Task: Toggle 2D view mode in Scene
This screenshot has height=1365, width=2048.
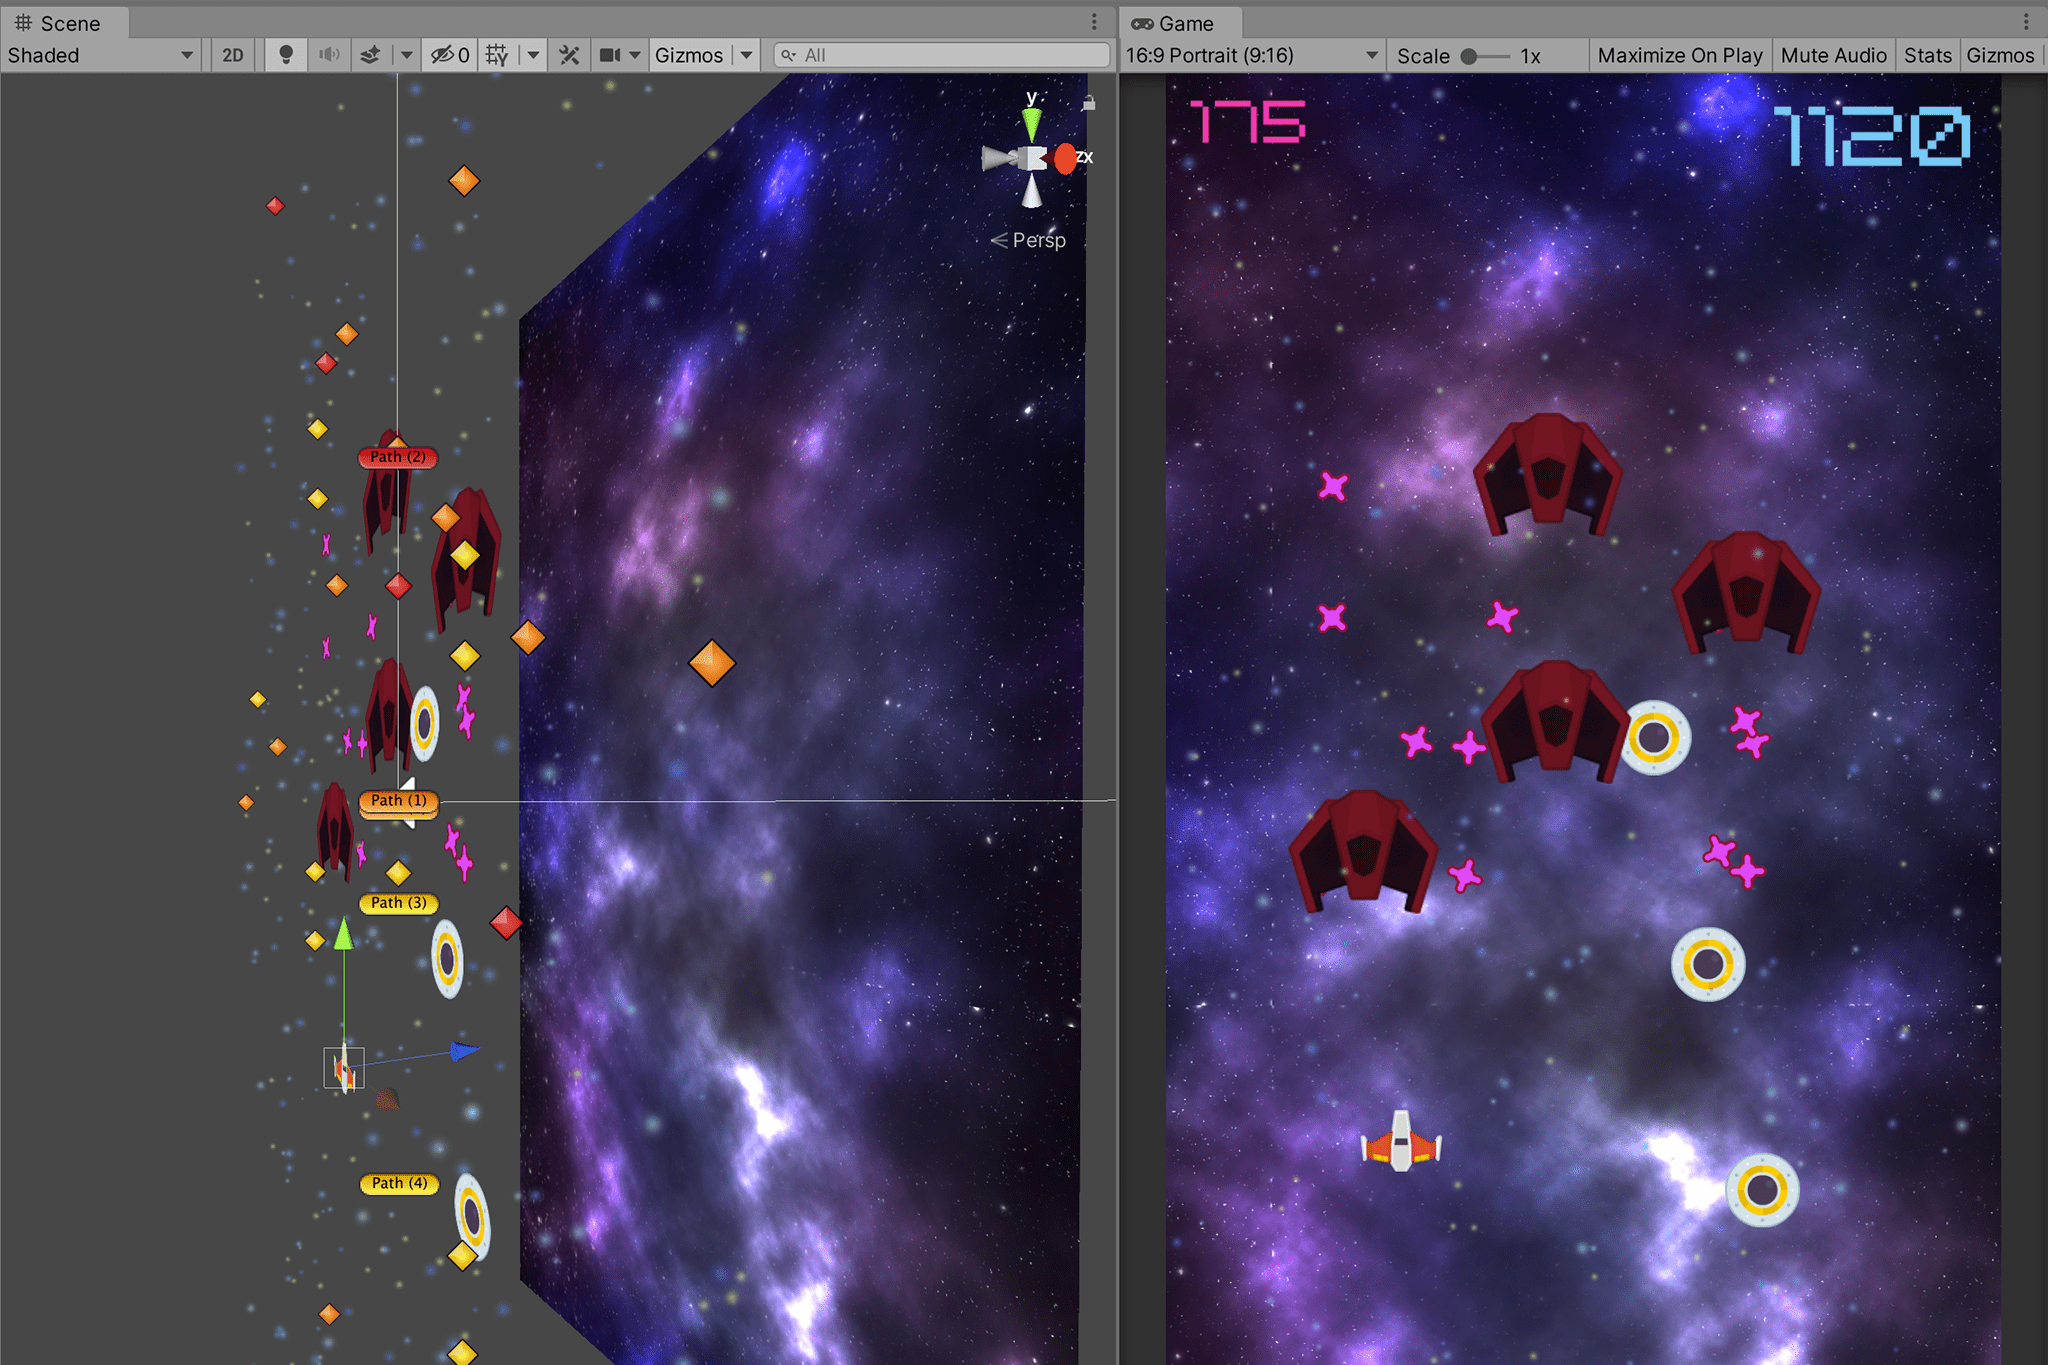Action: (233, 55)
